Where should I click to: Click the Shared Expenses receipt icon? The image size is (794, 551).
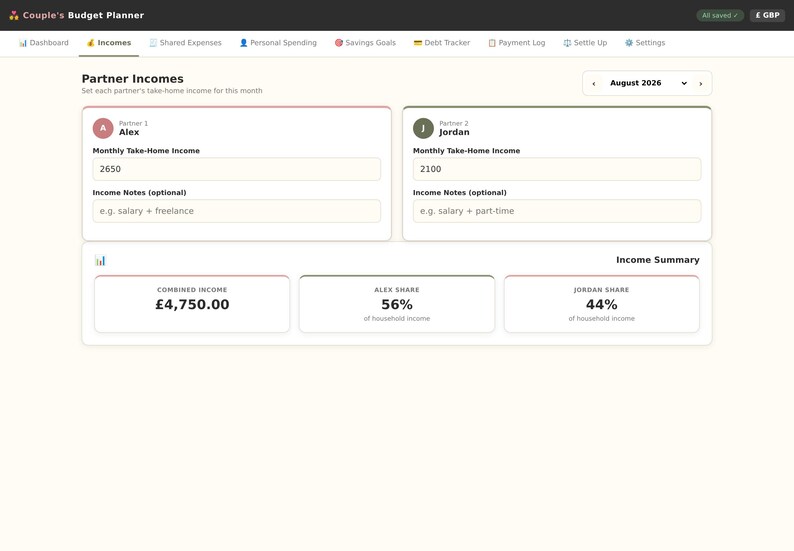153,43
